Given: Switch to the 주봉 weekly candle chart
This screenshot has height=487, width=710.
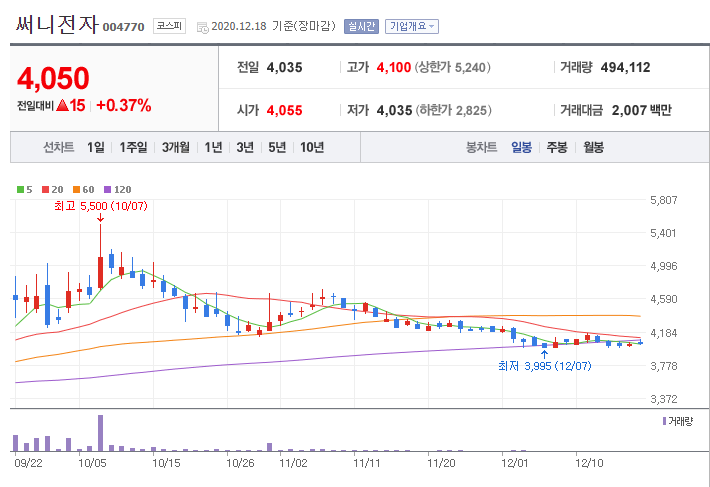Looking at the screenshot, I should click(x=557, y=147).
